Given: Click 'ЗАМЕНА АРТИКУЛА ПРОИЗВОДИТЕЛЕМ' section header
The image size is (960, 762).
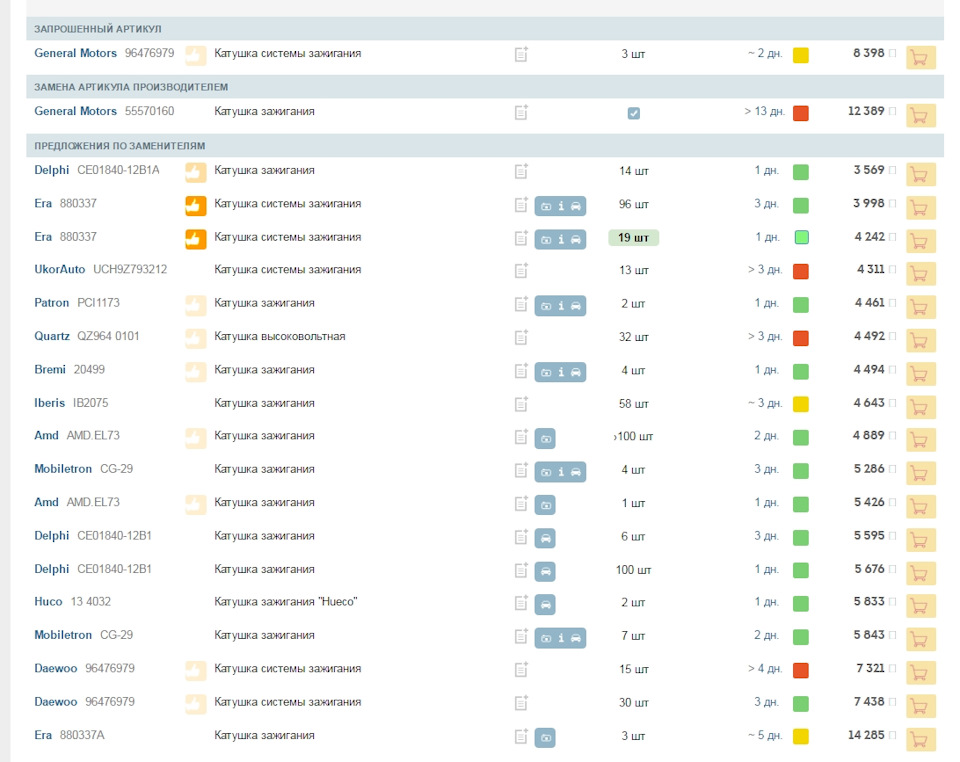Looking at the screenshot, I should click(131, 87).
